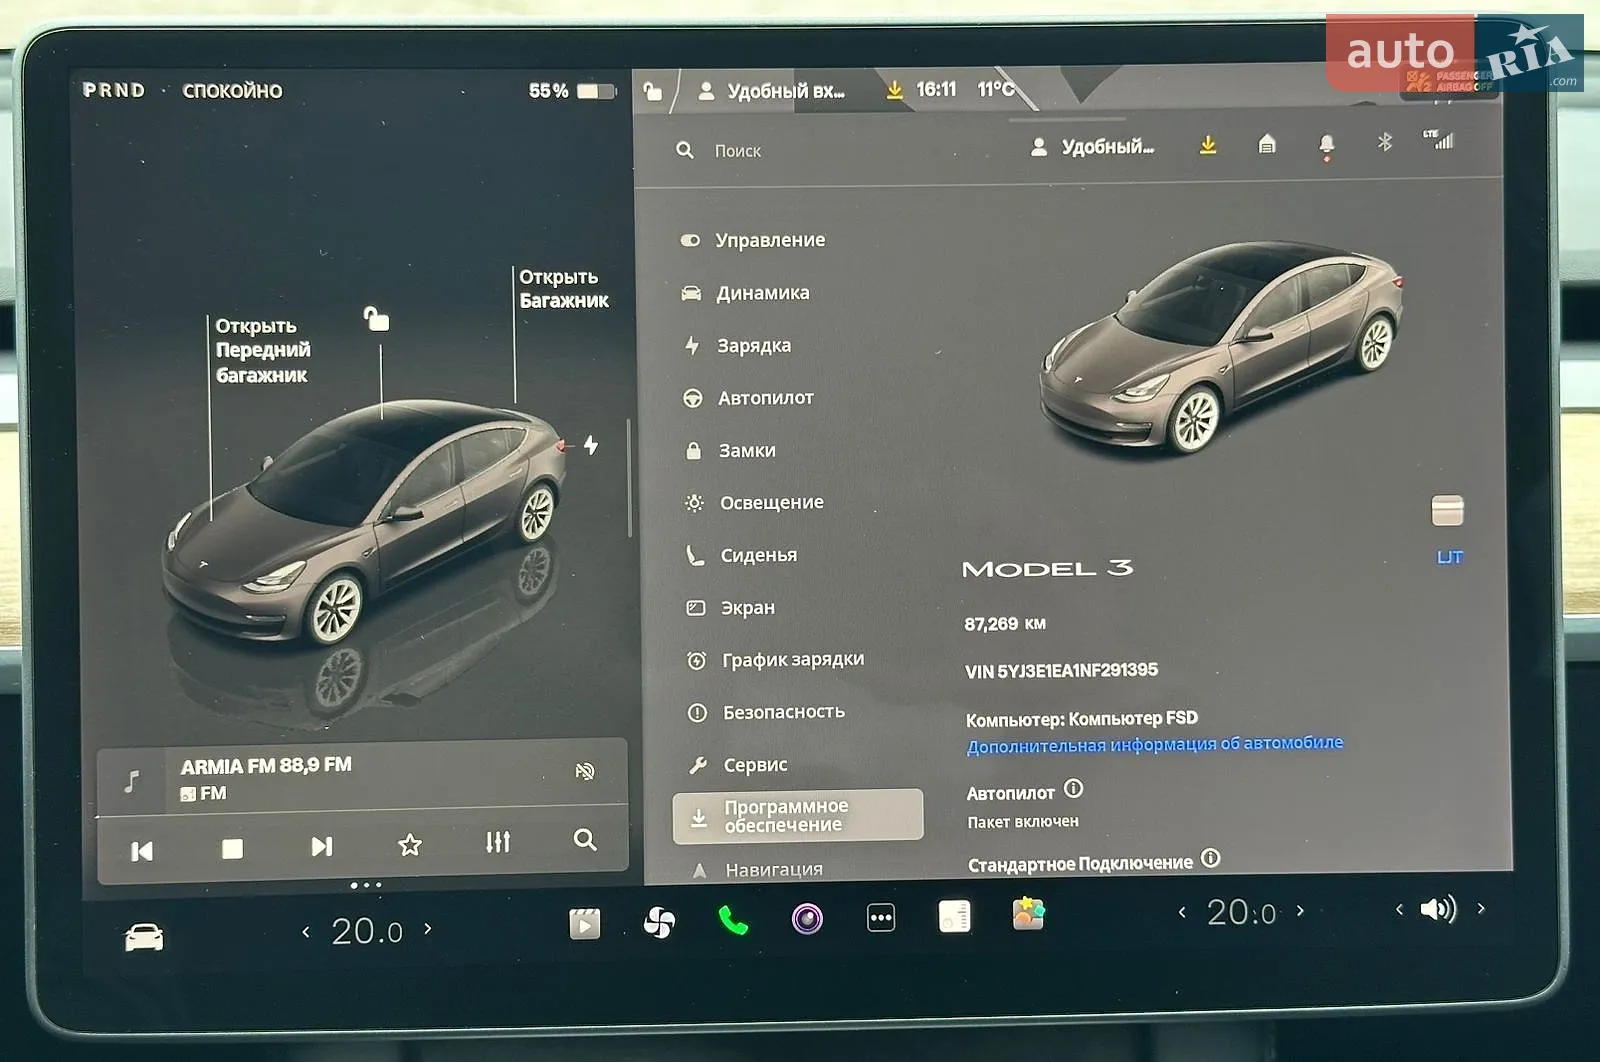Tap Открыть Передний багажник to open frunk
1600x1062 pixels.
point(263,350)
